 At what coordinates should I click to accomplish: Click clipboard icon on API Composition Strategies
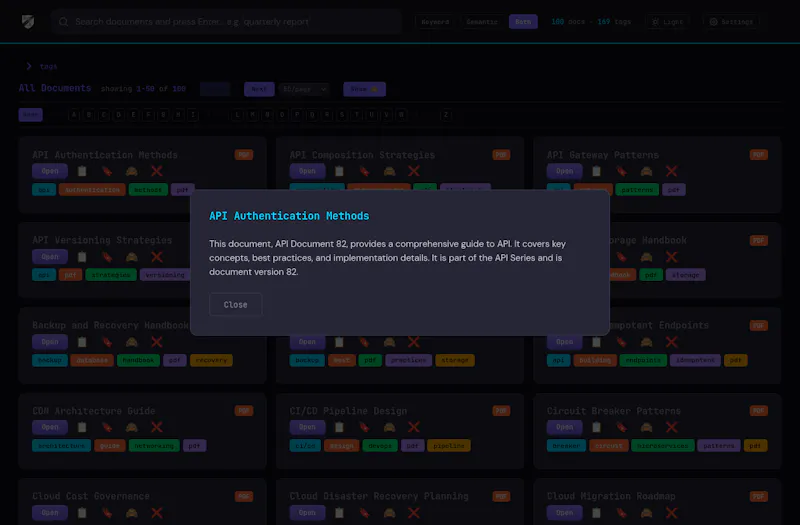pos(339,171)
